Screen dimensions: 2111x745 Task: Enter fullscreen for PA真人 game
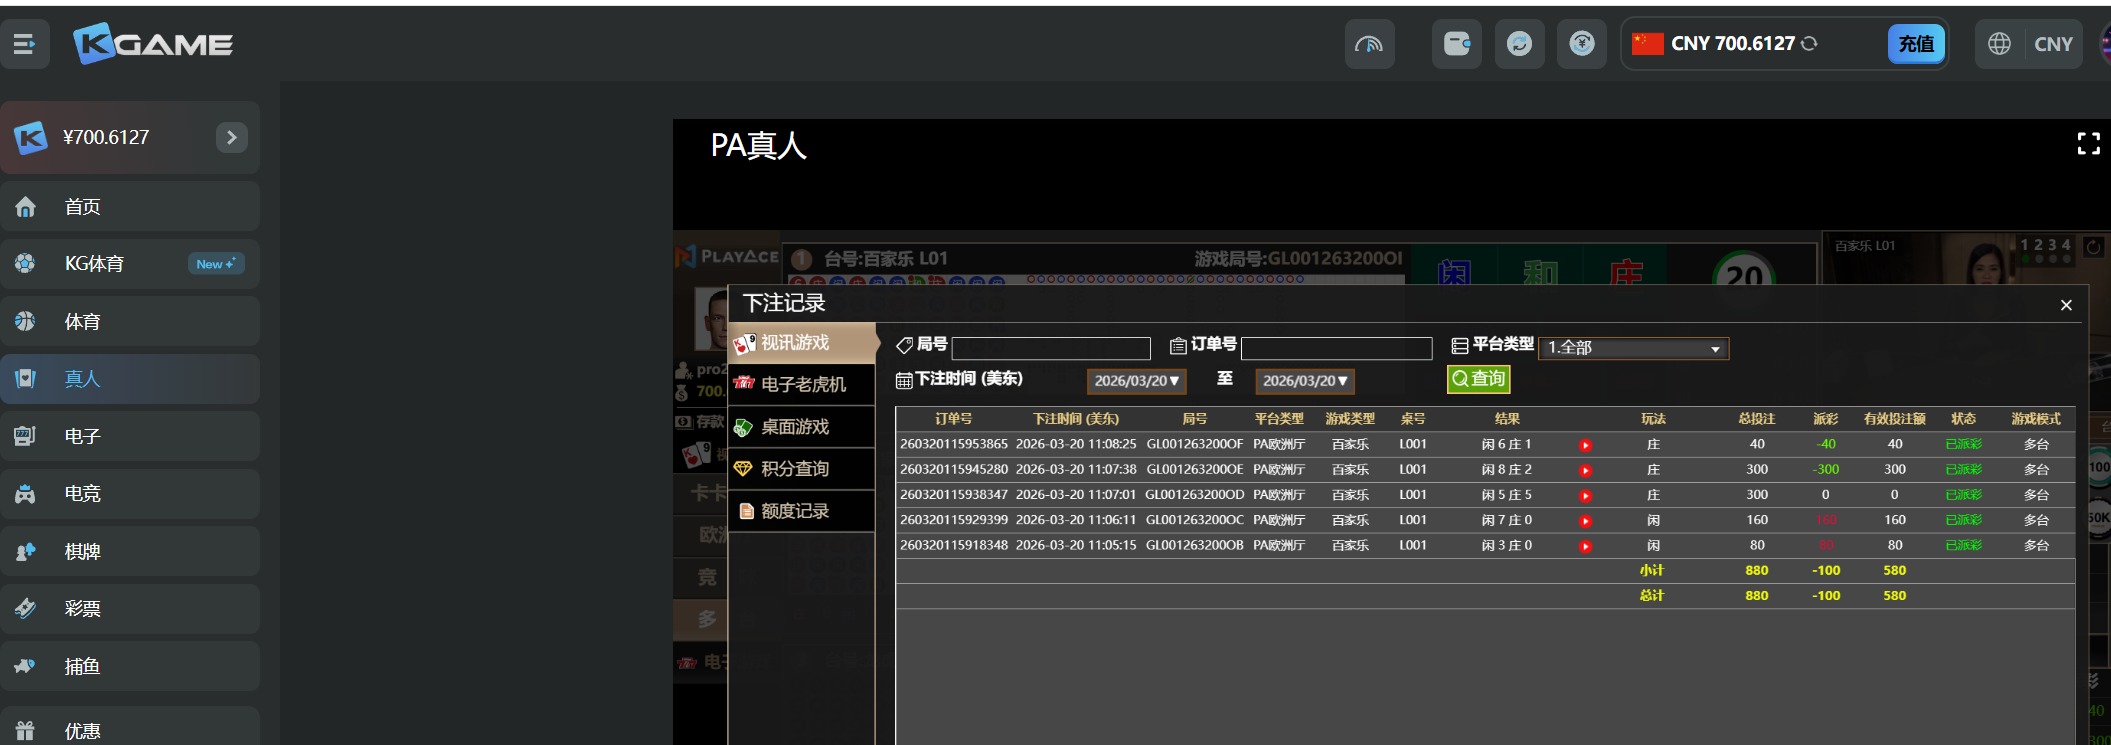tap(2088, 144)
